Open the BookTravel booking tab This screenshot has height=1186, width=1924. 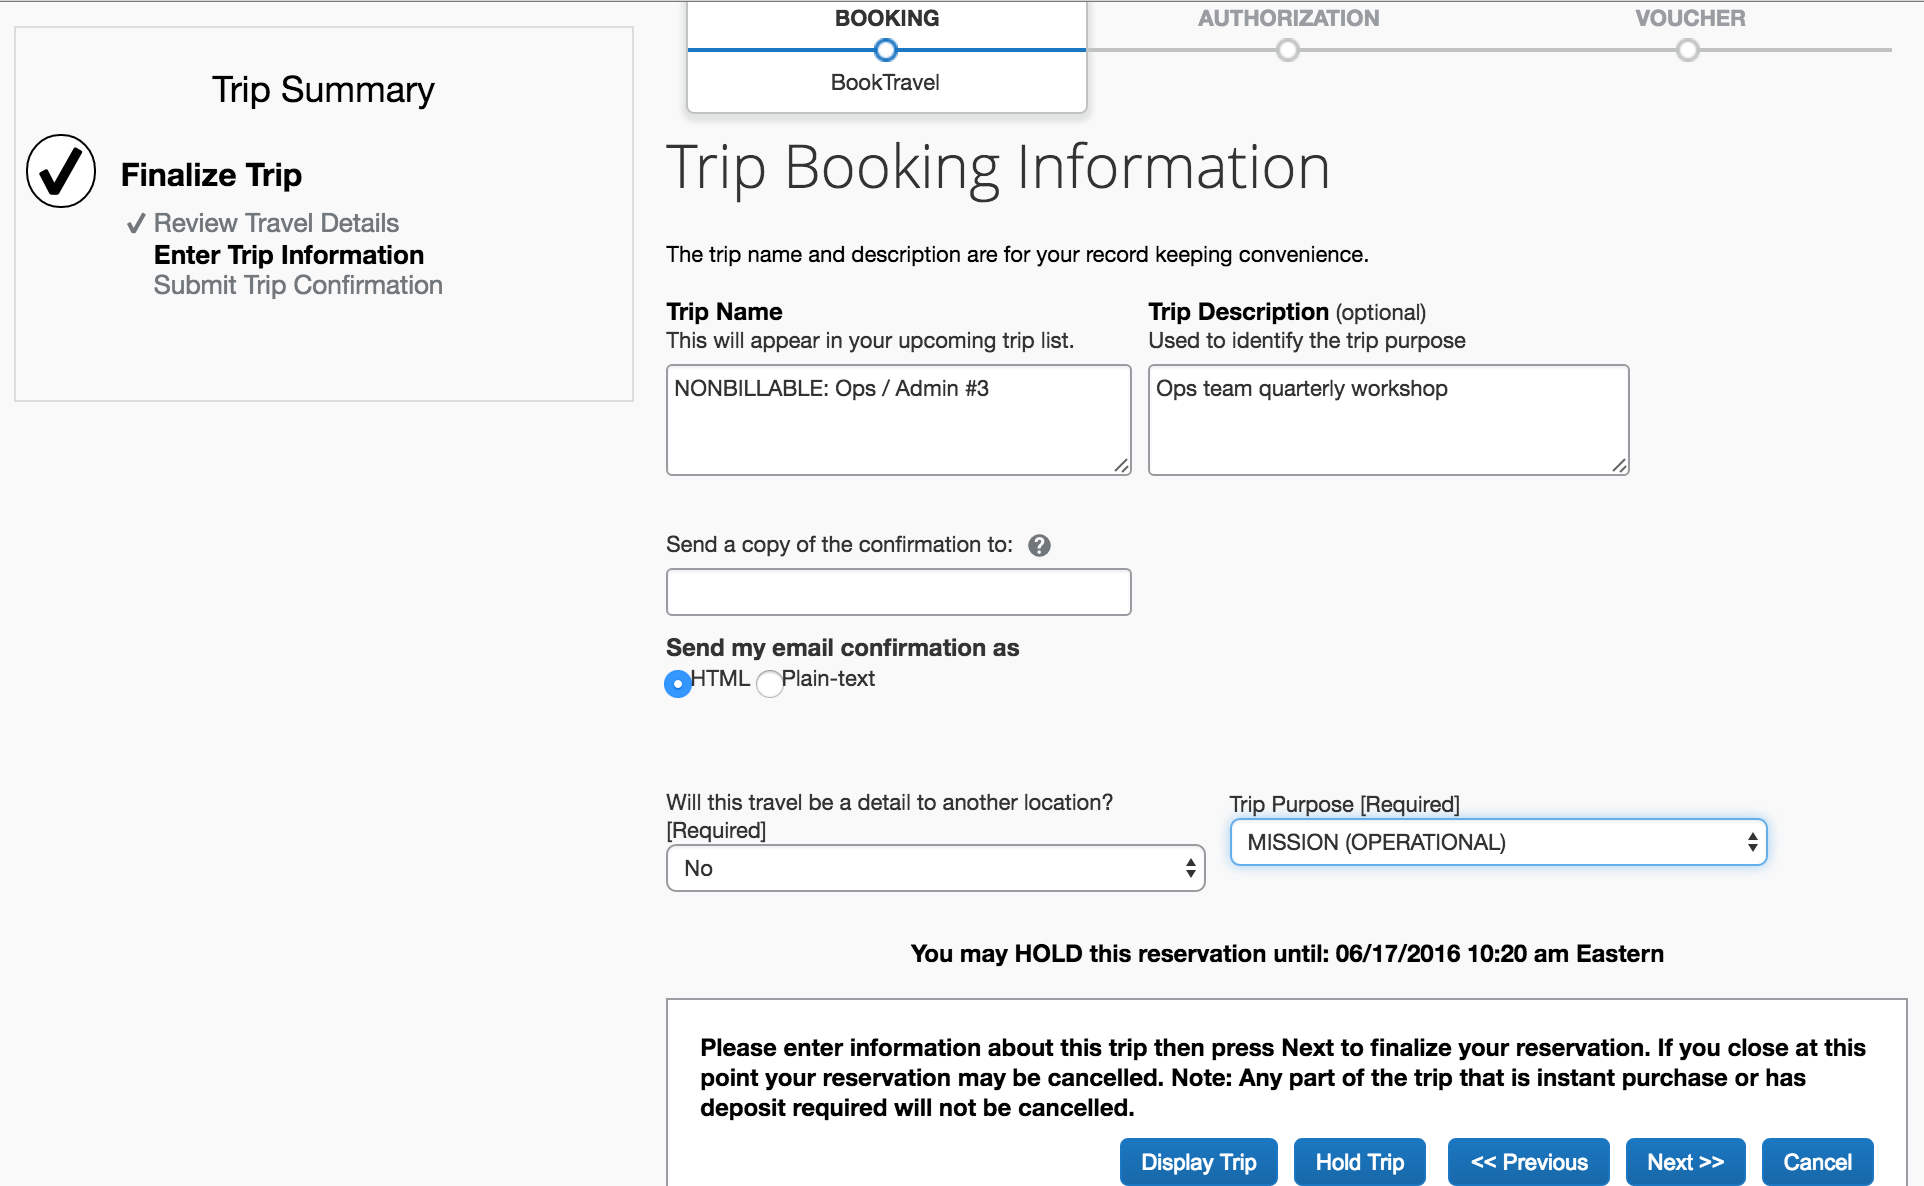885,82
